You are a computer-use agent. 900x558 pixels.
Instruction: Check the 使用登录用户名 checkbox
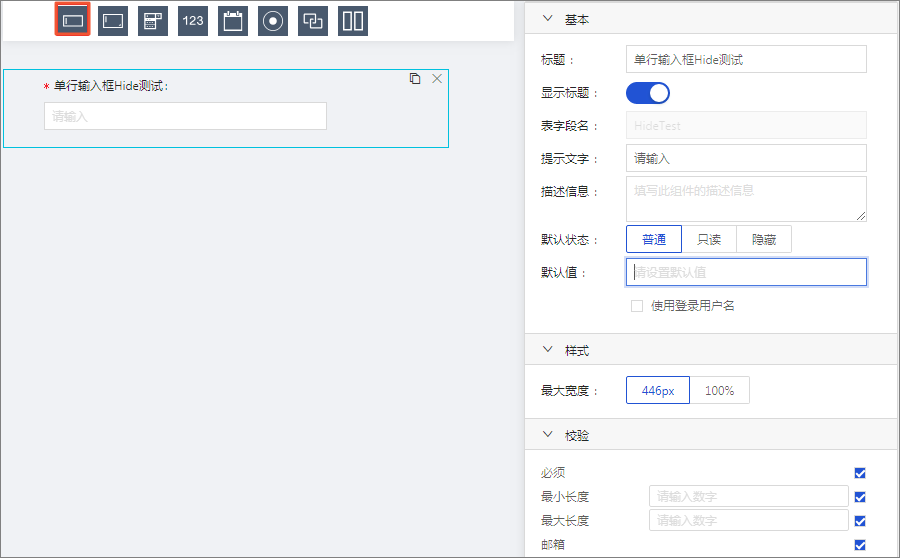pos(637,306)
